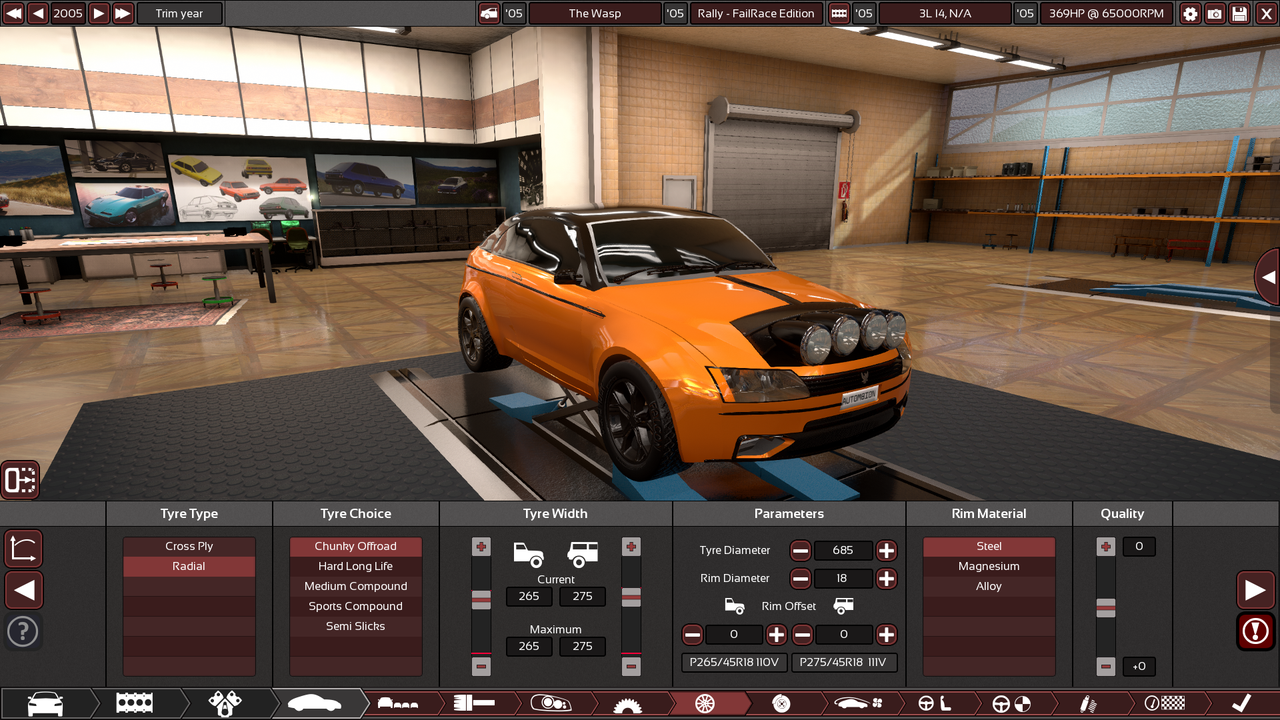
Task: Jump to the first trim year
Action: pyautogui.click(x=13, y=14)
